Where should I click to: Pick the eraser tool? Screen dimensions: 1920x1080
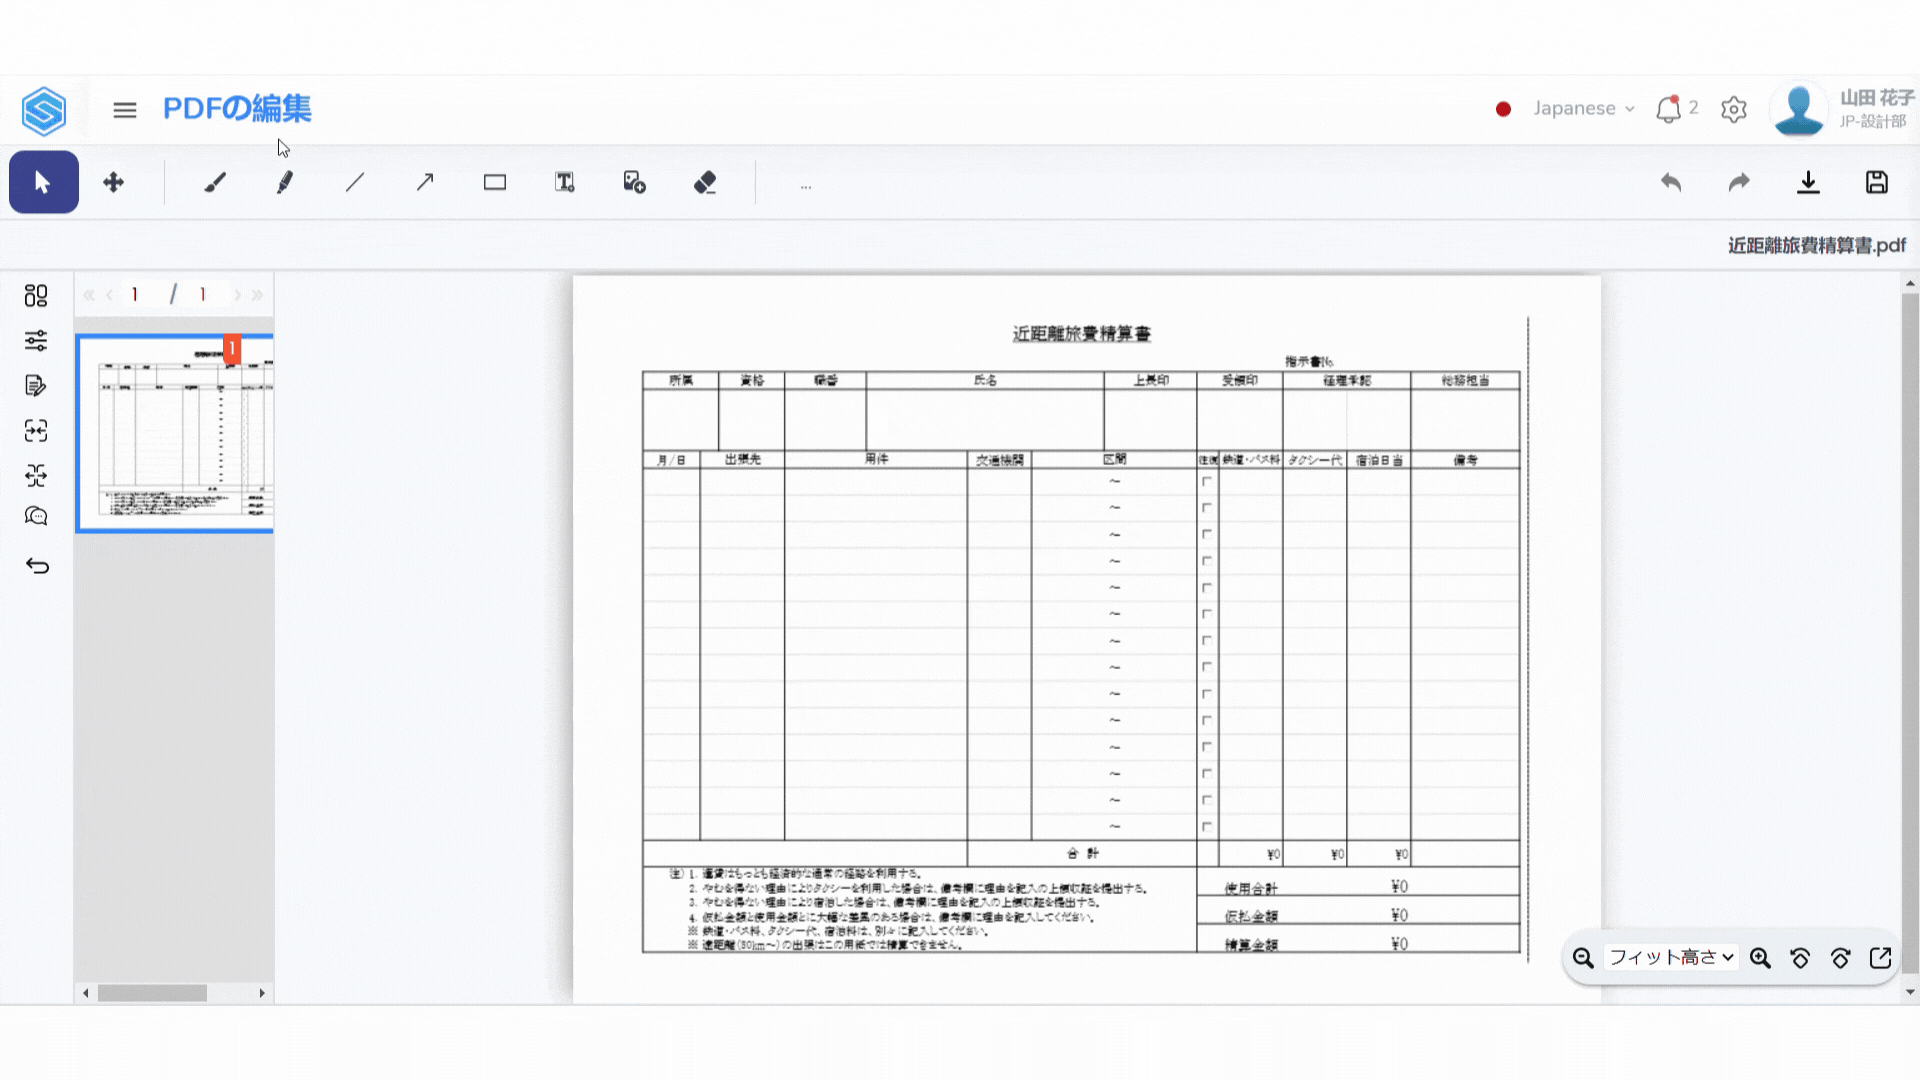(x=705, y=182)
